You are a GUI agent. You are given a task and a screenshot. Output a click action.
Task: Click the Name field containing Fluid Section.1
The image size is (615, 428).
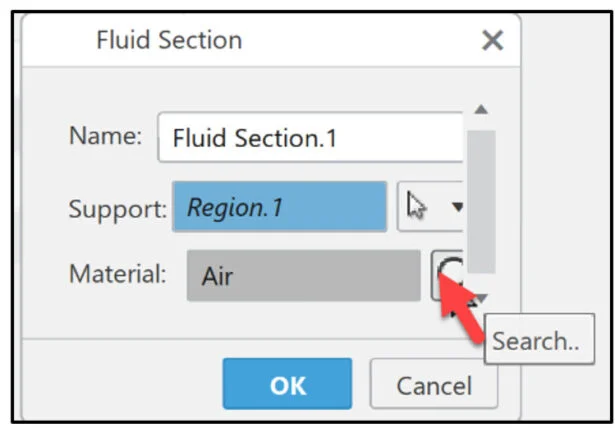310,138
